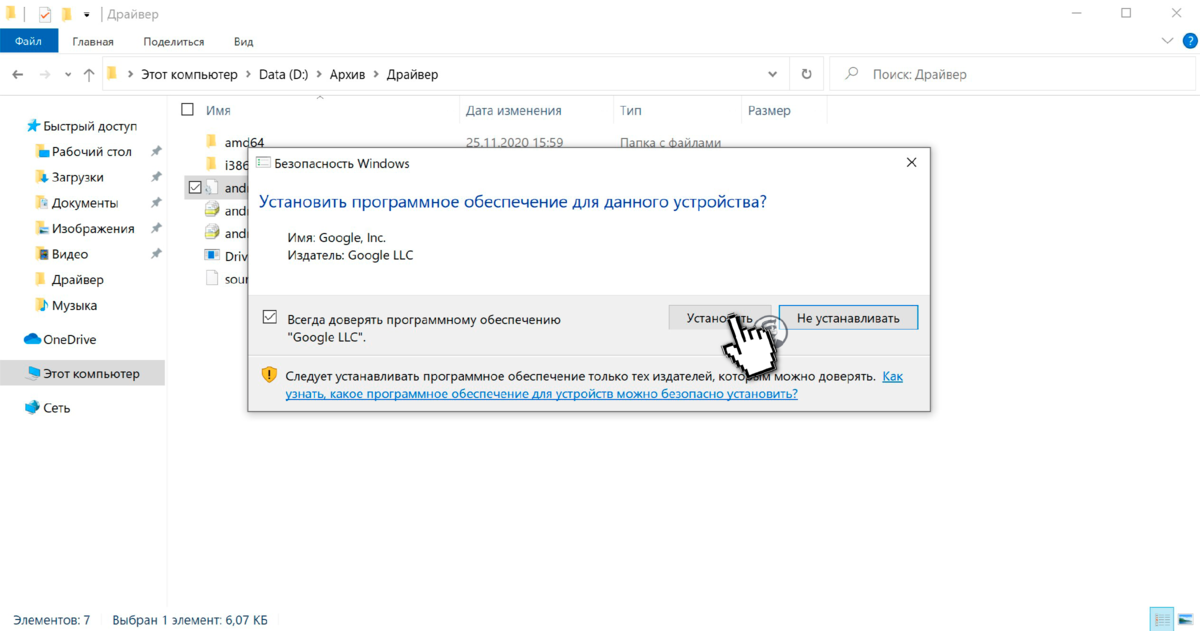Image resolution: width=1200 pixels, height=631 pixels.
Task: Click the pin icon next to Загрузки
Action: tap(156, 177)
